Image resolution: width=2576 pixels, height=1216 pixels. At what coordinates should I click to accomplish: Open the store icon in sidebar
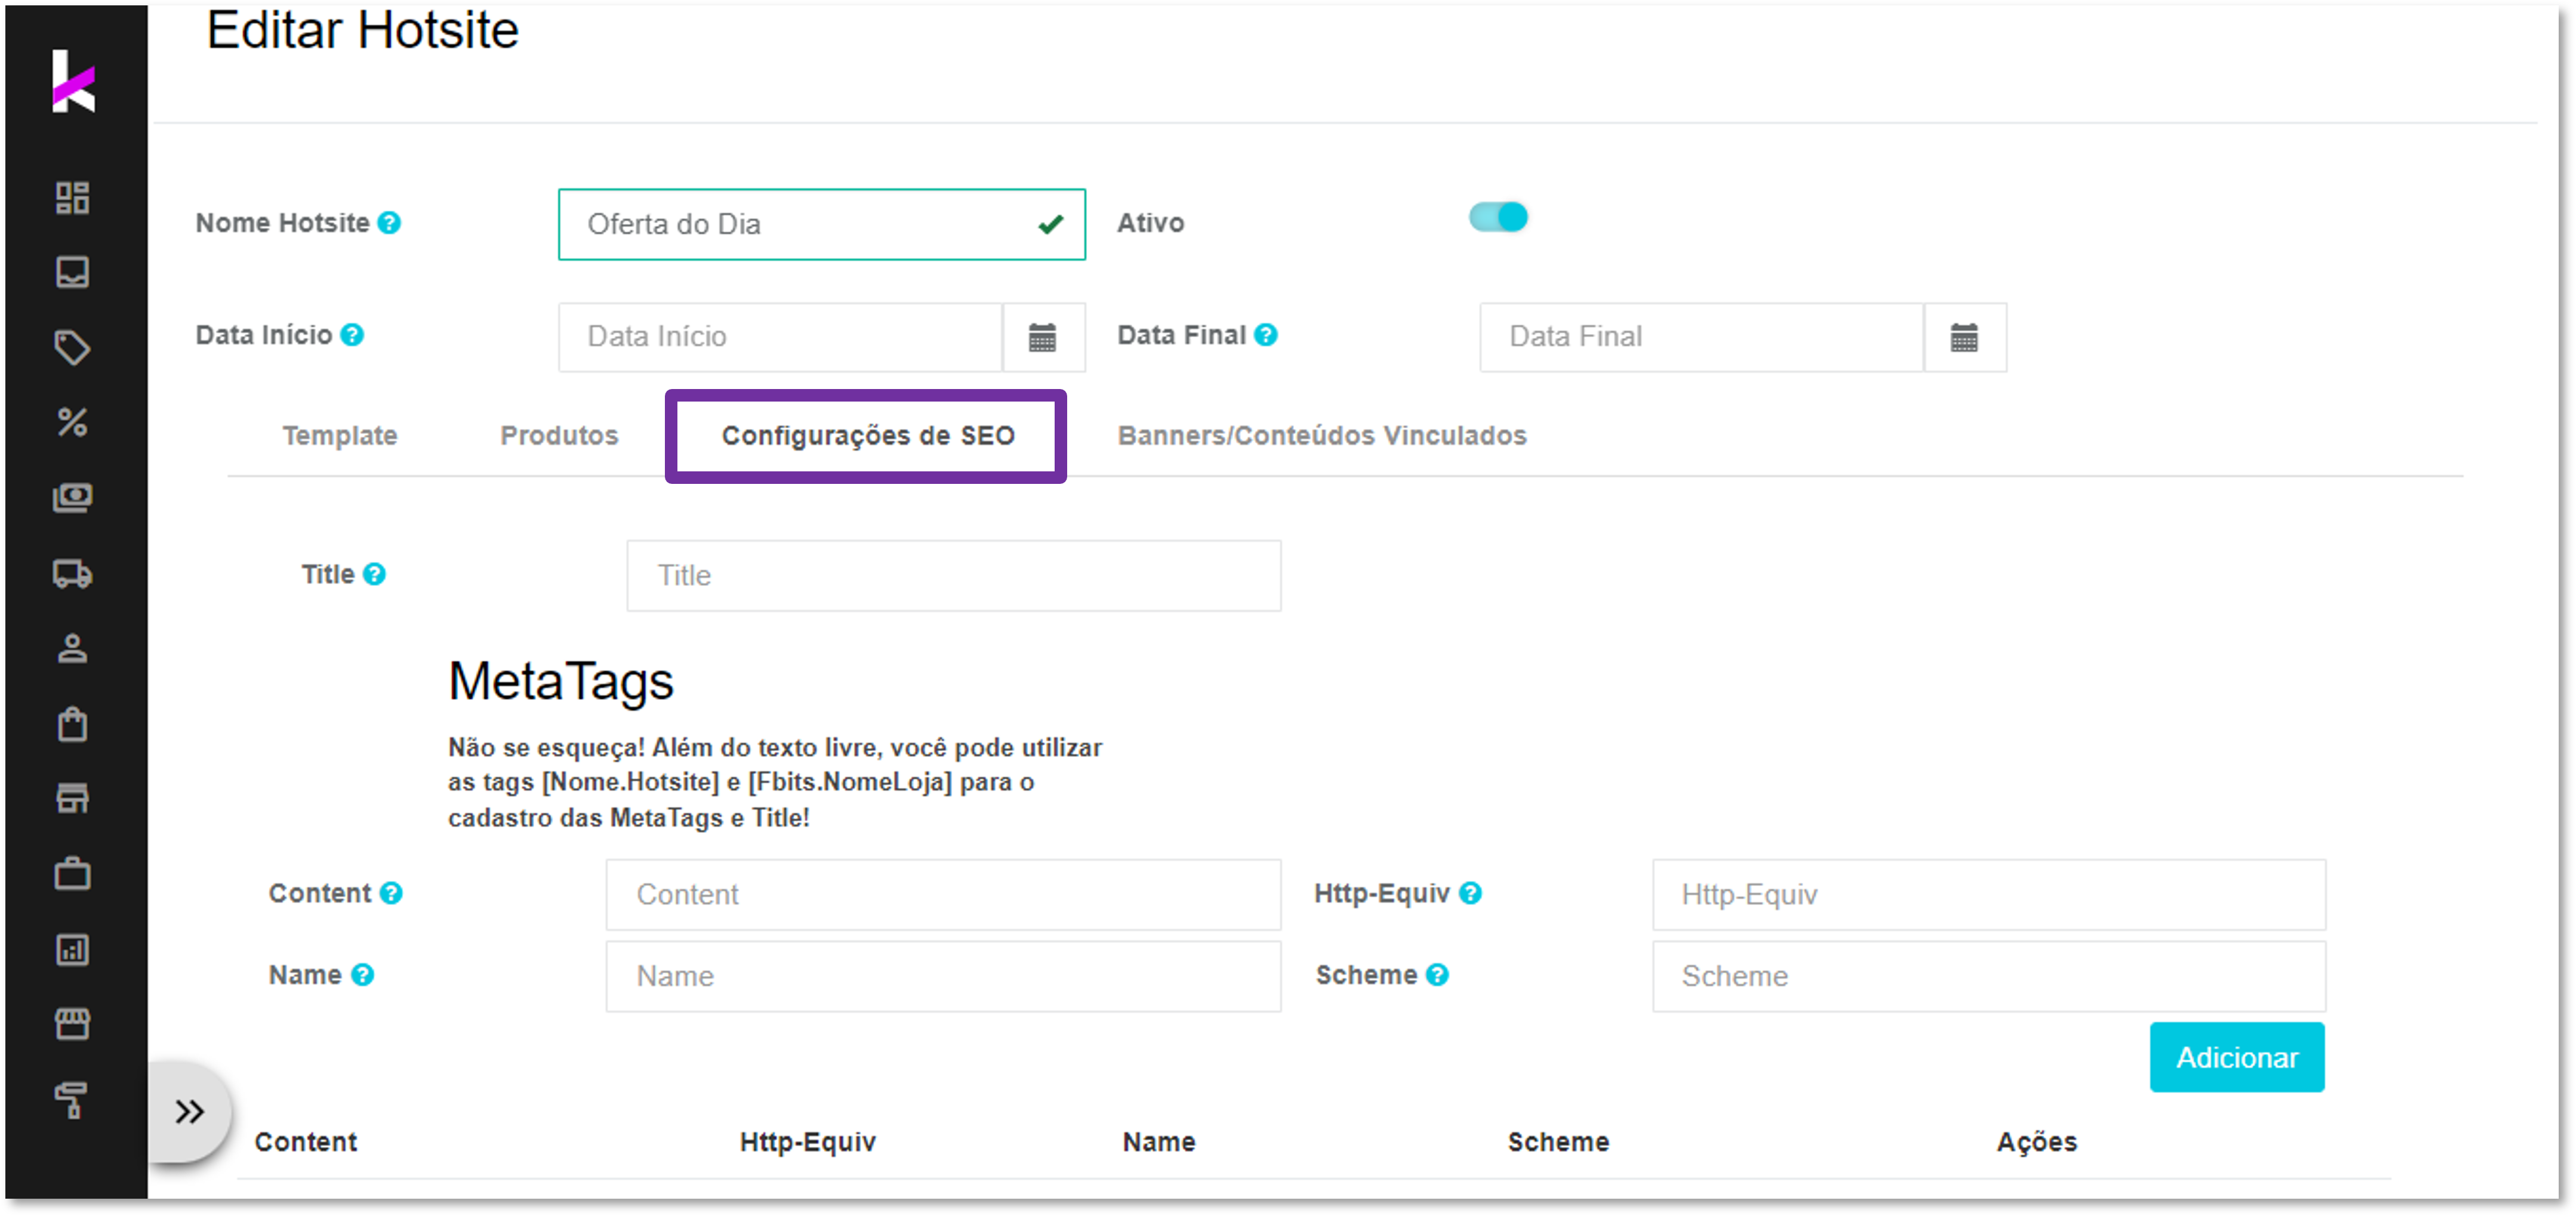(73, 798)
